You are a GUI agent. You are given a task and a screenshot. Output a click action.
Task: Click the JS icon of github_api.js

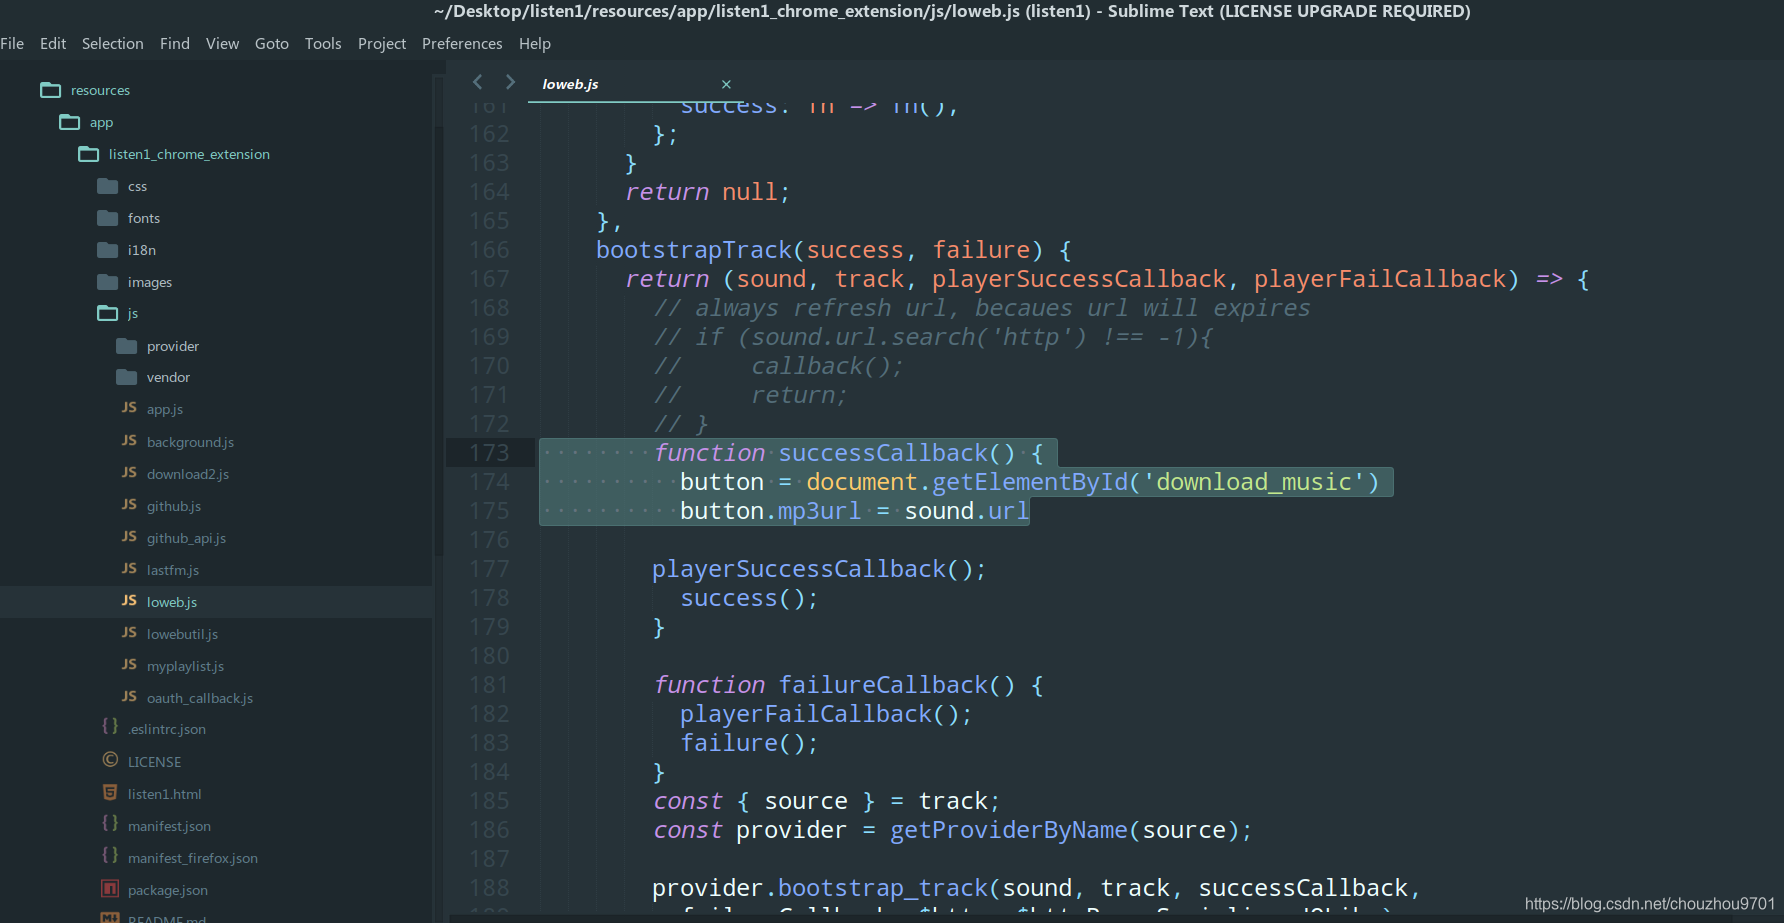click(129, 537)
